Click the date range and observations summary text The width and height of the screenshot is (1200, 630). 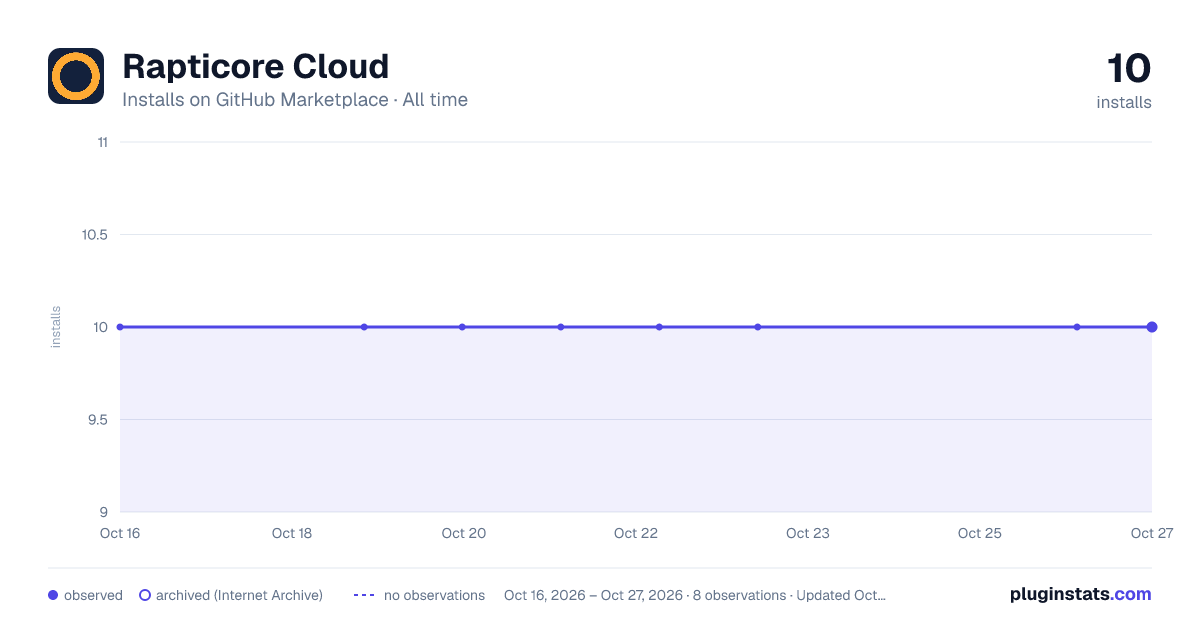pyautogui.click(x=695, y=595)
